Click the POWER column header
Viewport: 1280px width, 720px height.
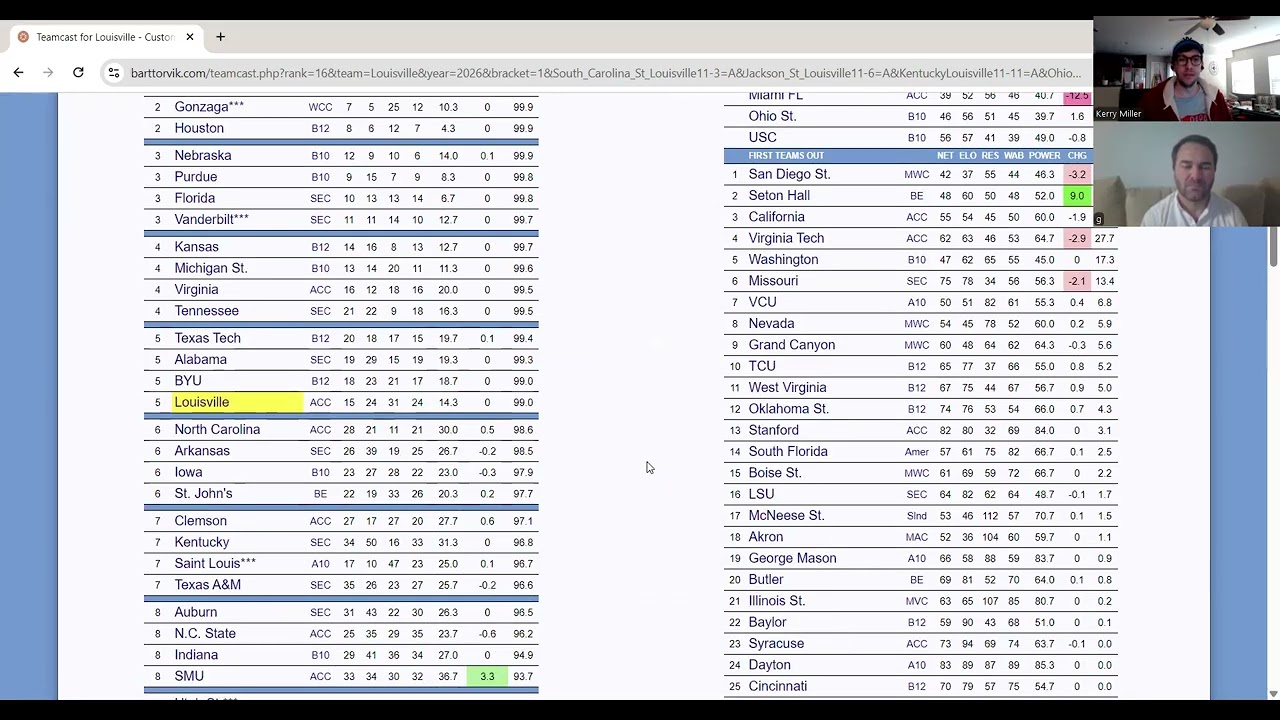coord(1044,156)
